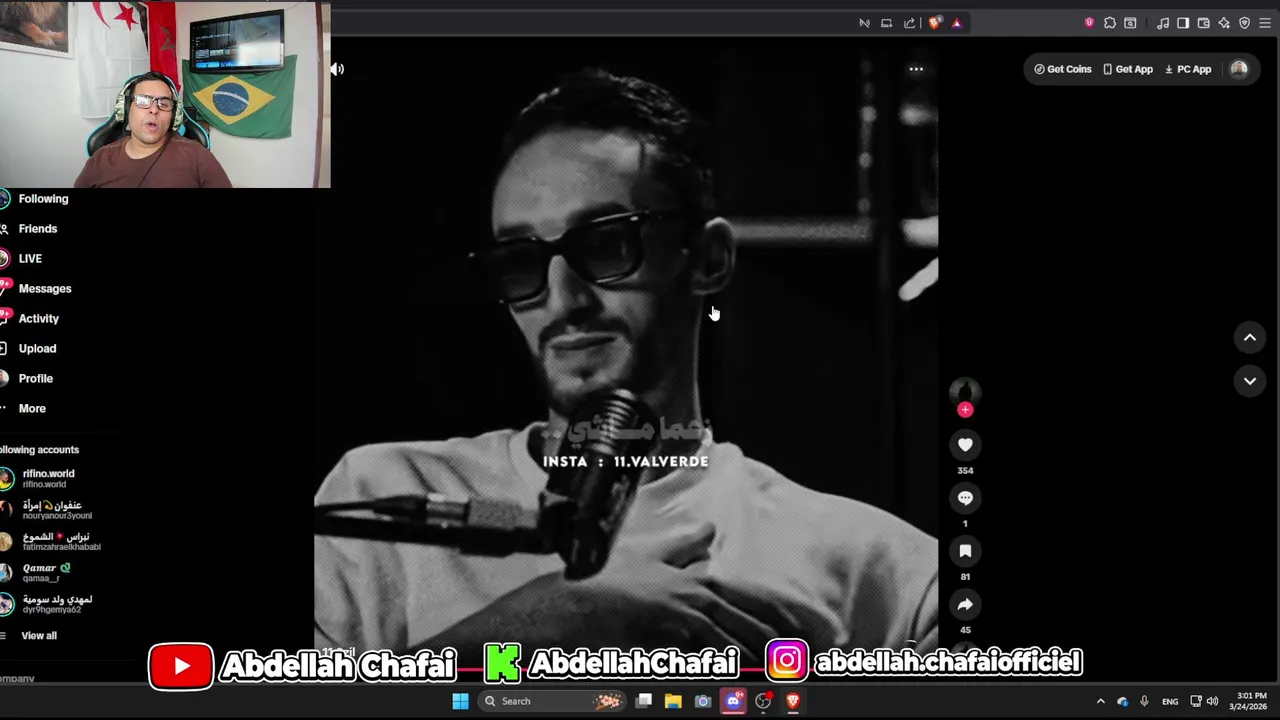Click the Get App button
The height and width of the screenshot is (720, 1280).
(1128, 69)
